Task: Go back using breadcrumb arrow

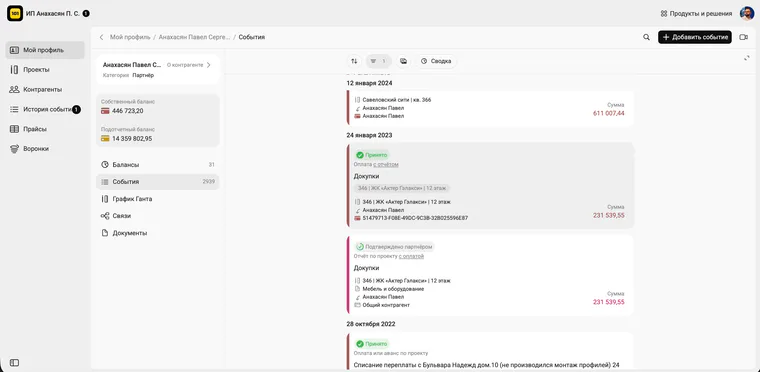Action: tap(101, 37)
